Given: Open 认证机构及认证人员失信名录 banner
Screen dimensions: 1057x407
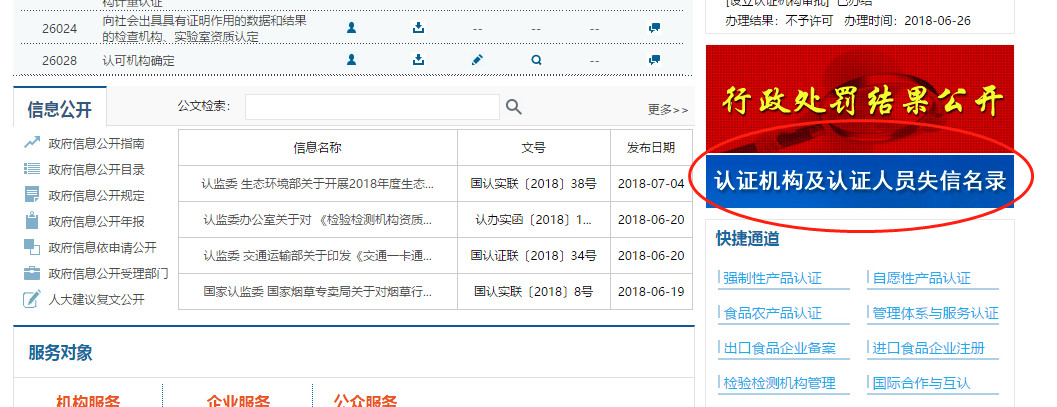Looking at the screenshot, I should 859,181.
